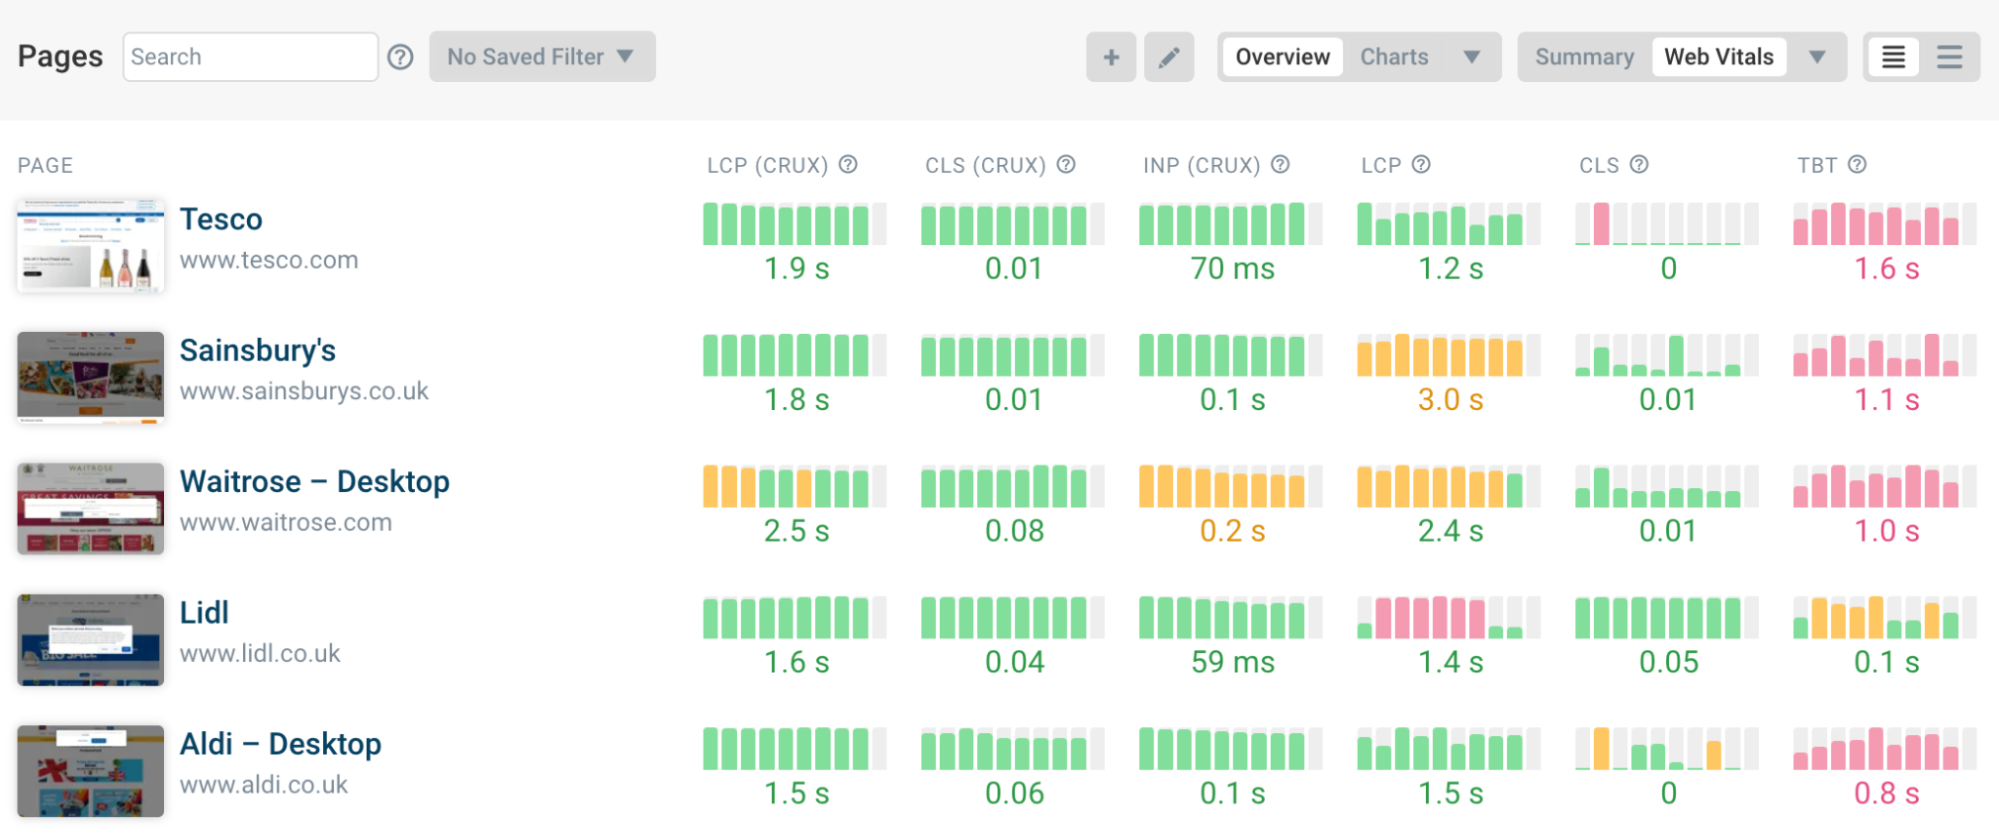
Task: Click the Waitrose page thumbnail
Action: pyautogui.click(x=90, y=508)
